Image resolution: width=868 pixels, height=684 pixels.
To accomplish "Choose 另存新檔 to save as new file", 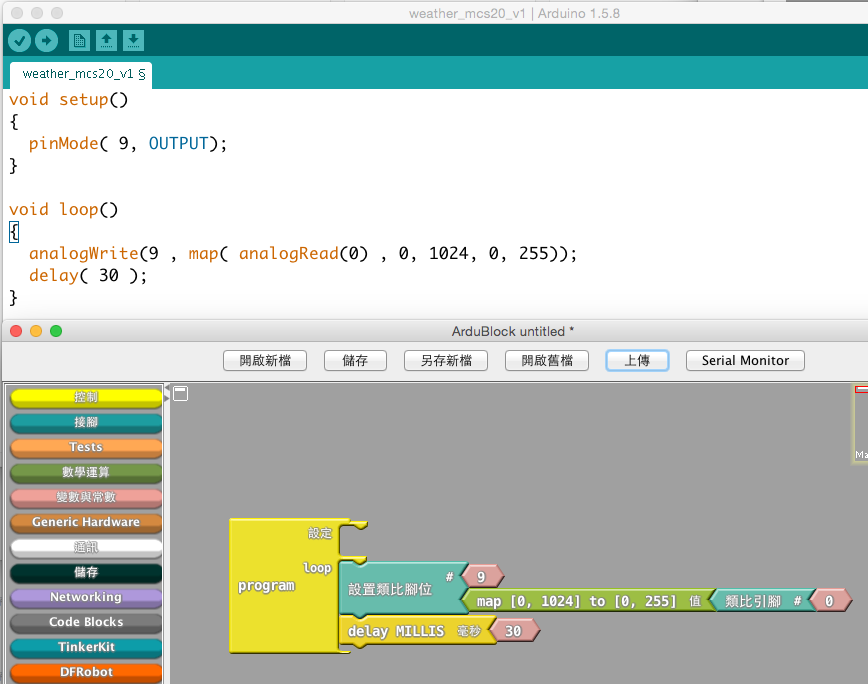I will point(444,360).
